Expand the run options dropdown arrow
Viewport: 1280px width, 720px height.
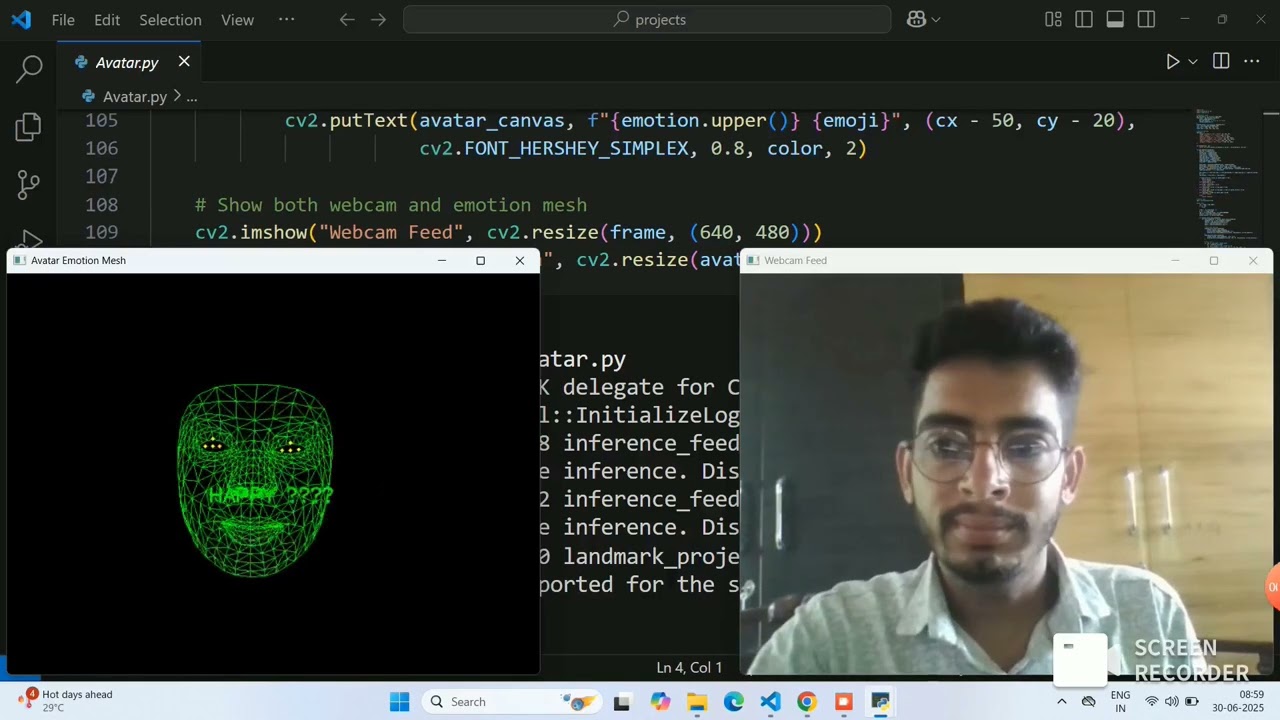(1192, 62)
